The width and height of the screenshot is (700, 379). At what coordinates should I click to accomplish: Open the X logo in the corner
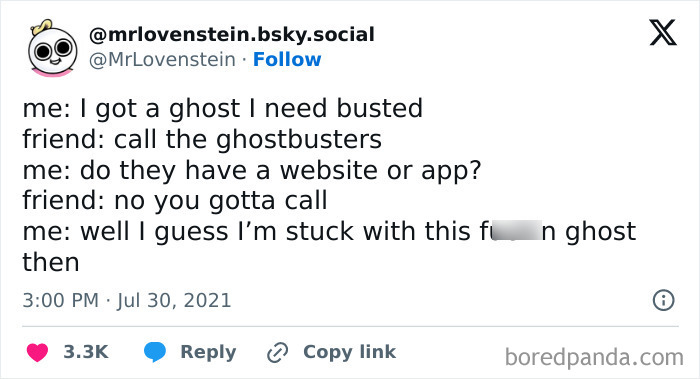663,33
